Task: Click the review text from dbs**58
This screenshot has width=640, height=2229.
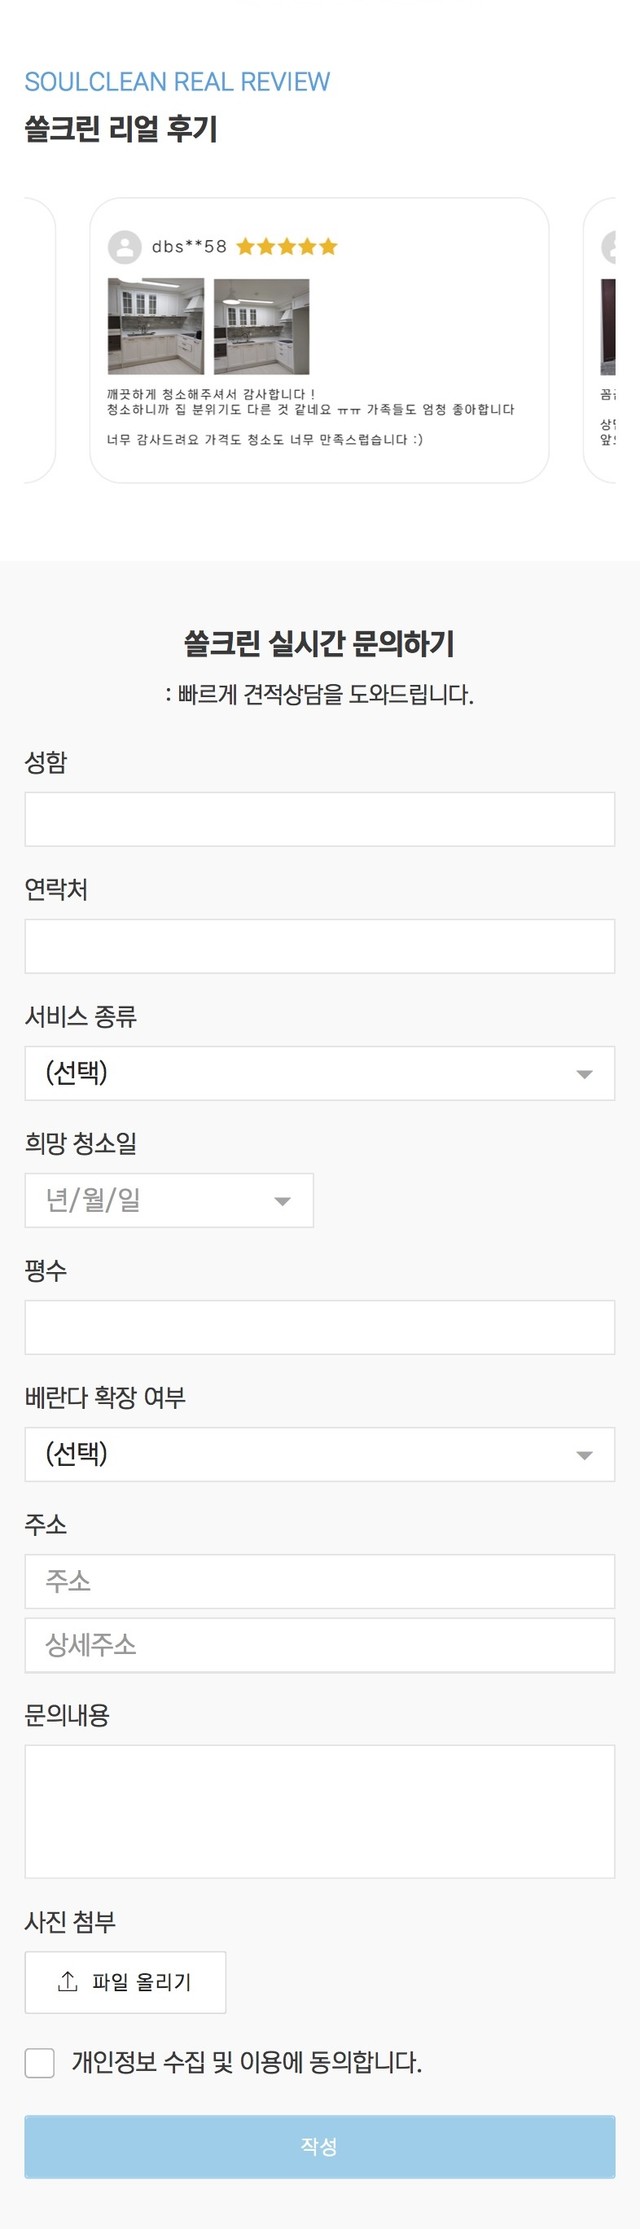Action: click(x=310, y=417)
